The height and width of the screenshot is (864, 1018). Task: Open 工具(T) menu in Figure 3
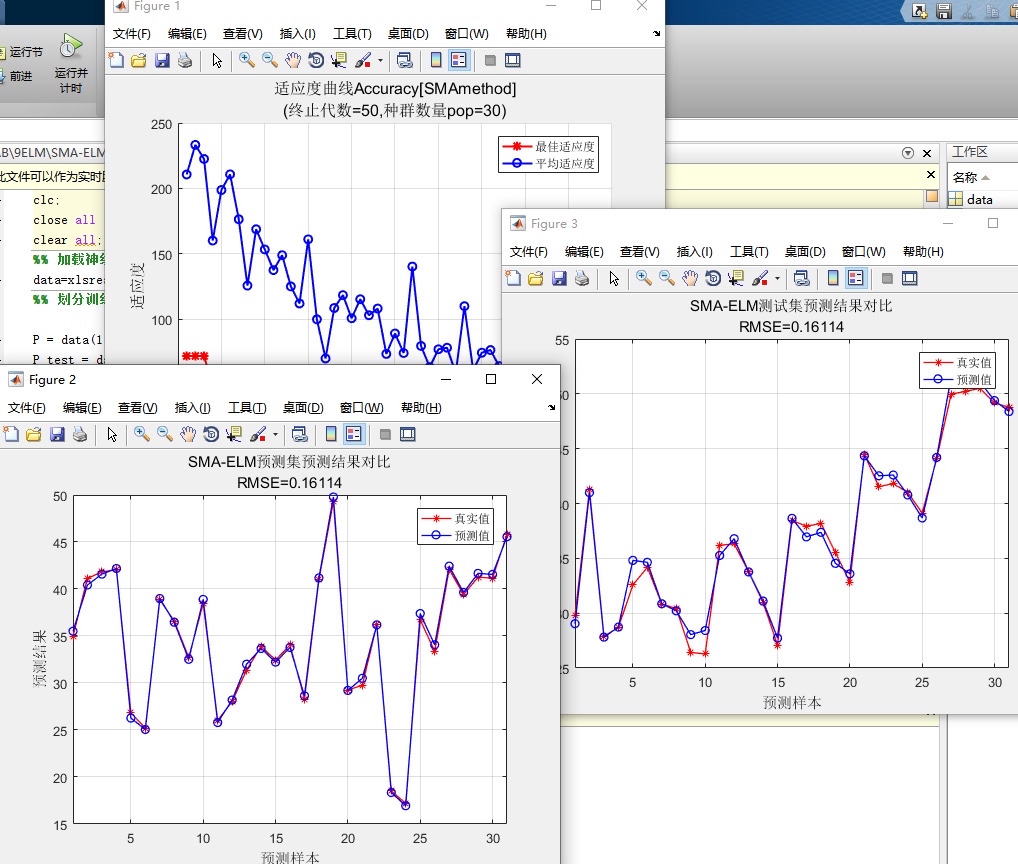pos(749,252)
